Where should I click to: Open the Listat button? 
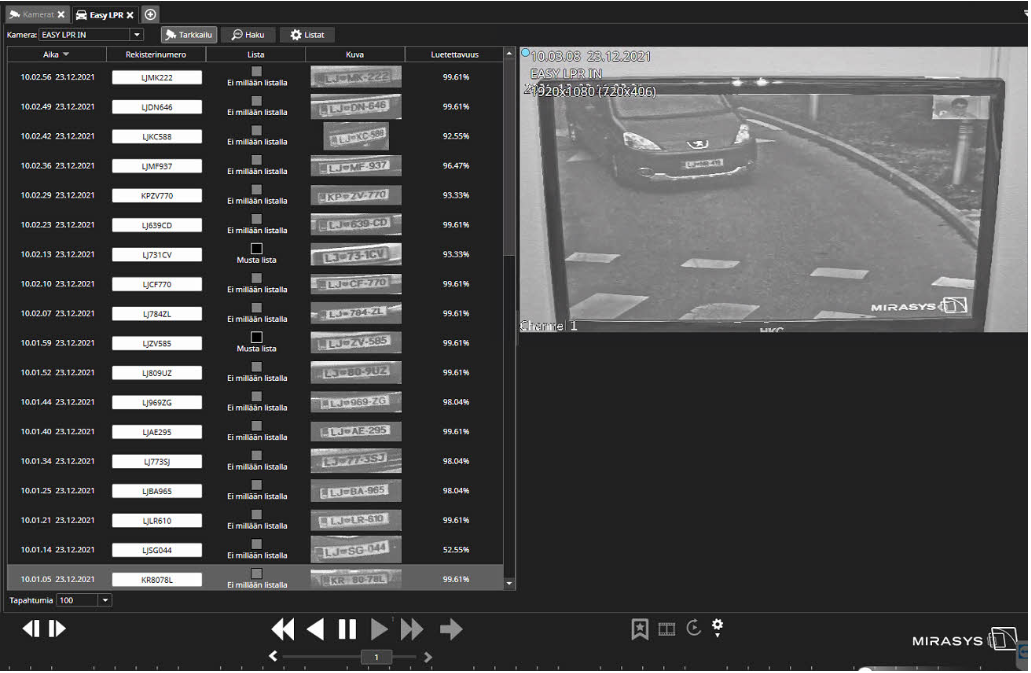coord(307,35)
